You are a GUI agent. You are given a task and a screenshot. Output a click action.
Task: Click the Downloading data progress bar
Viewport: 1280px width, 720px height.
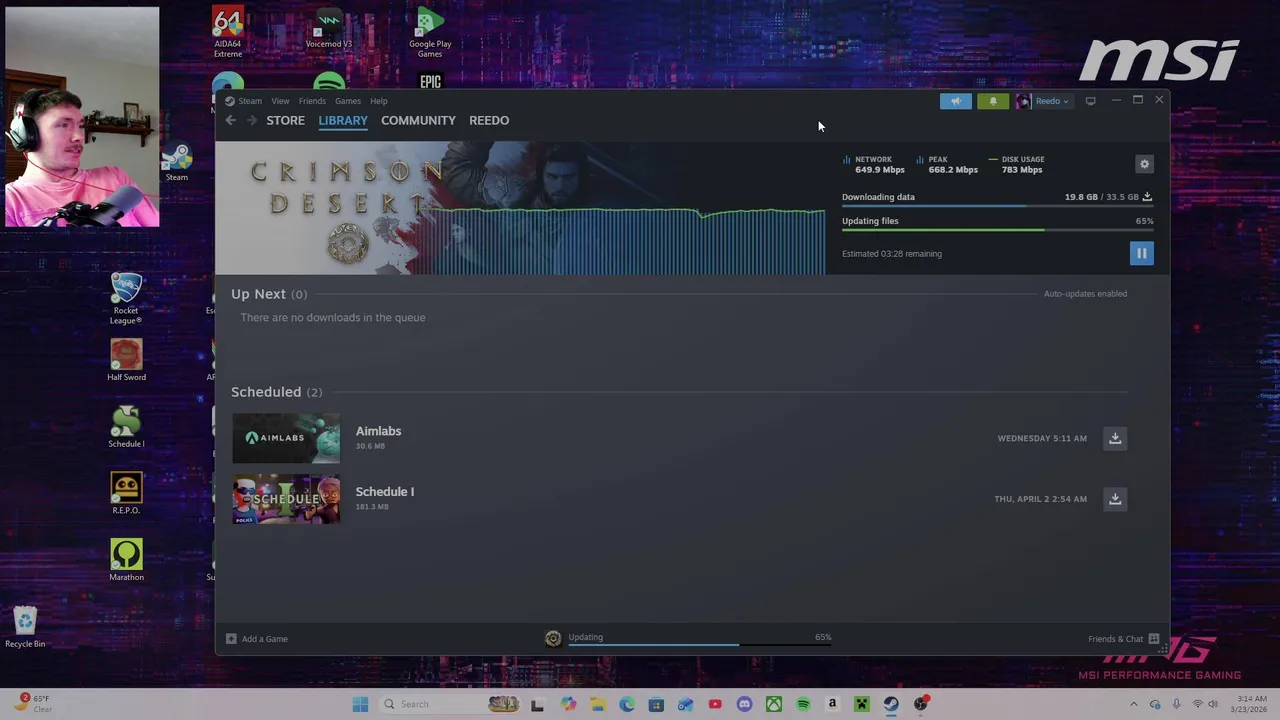tap(997, 206)
